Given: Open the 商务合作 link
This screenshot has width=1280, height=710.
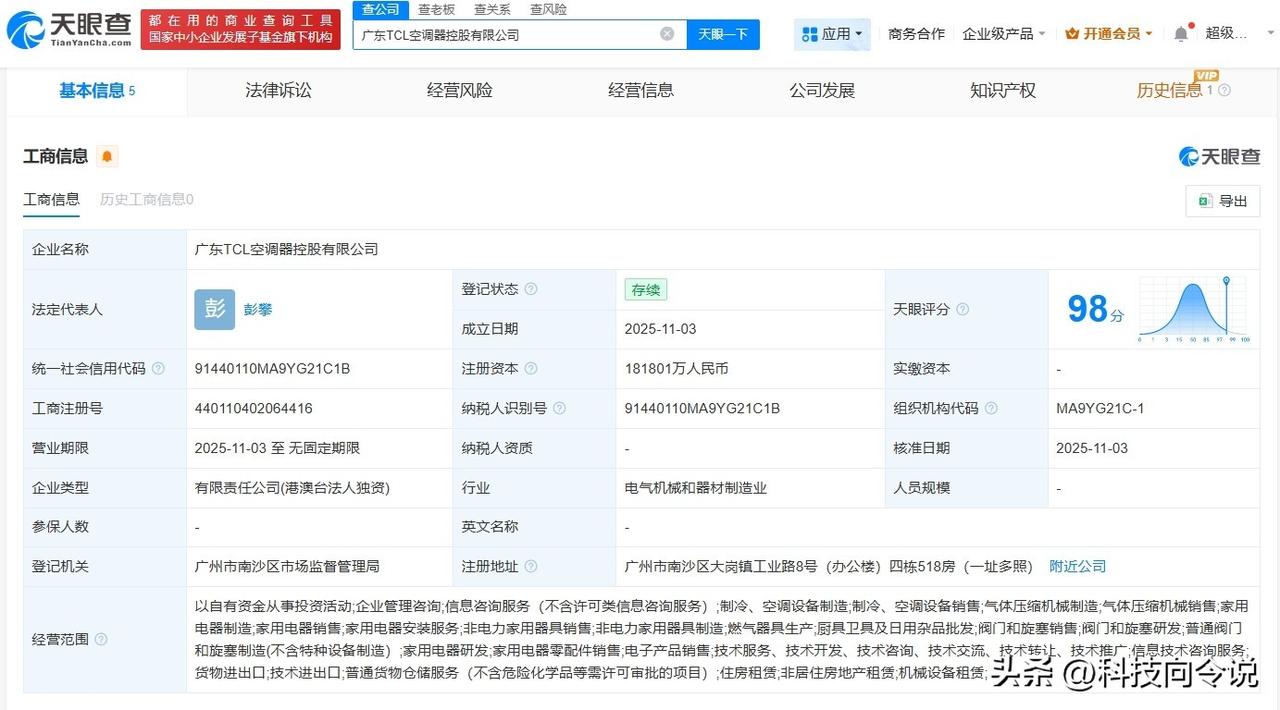Looking at the screenshot, I should [x=916, y=34].
